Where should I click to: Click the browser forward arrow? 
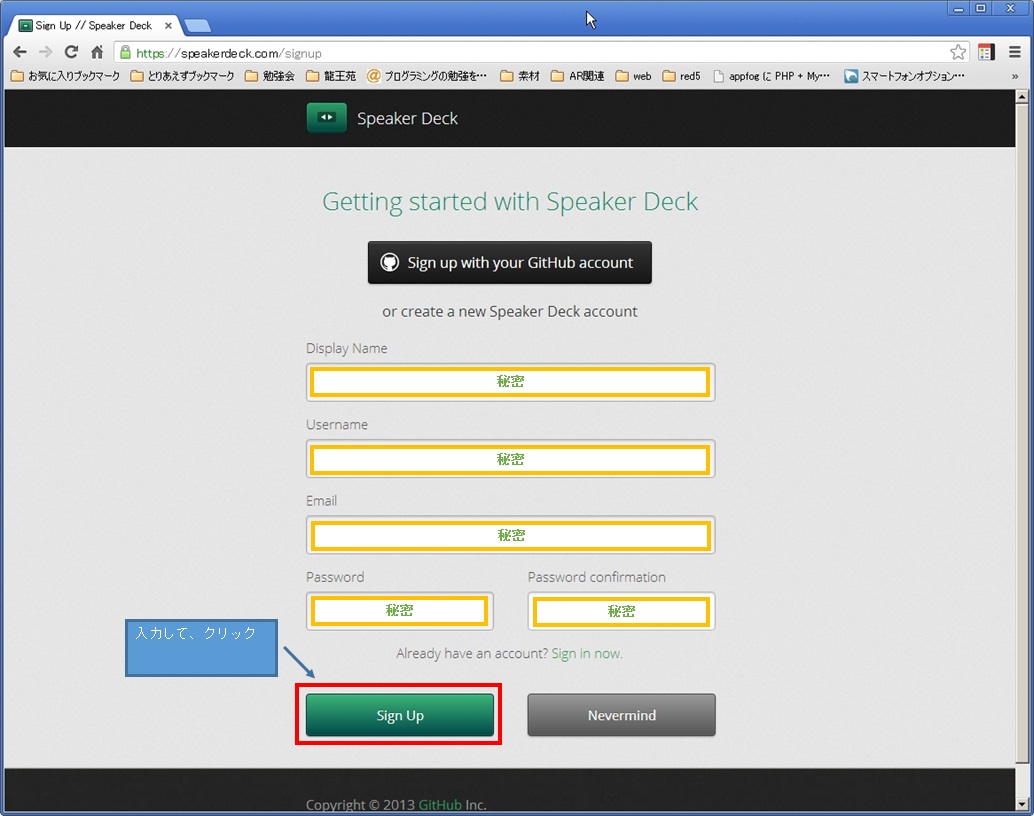(46, 52)
